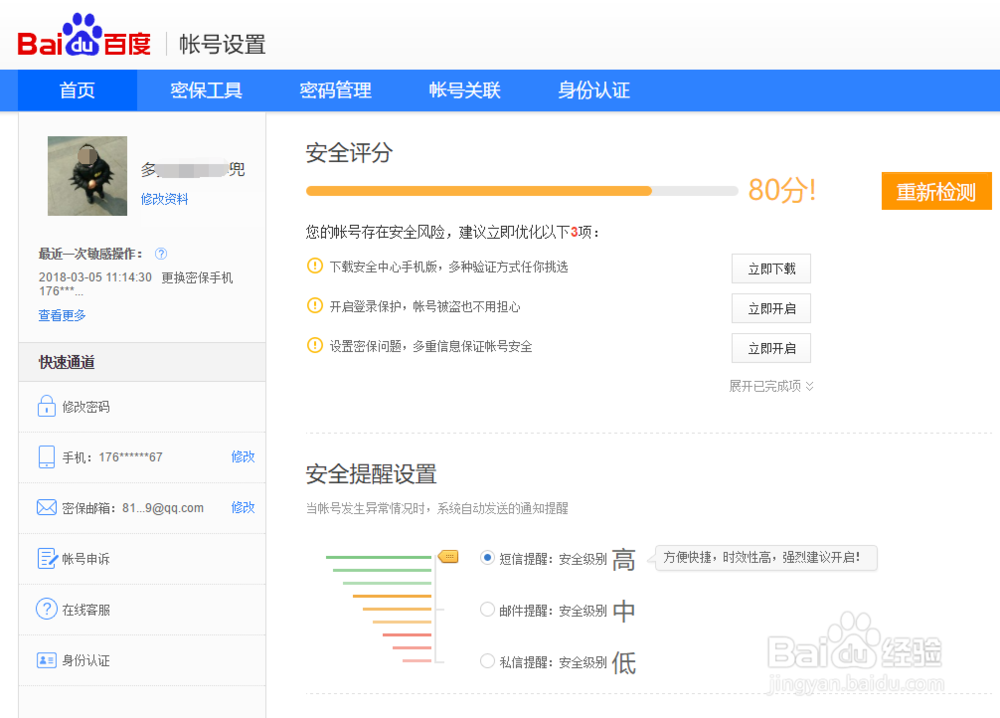Screen dimensions: 1000x718
Task: Click the orange security score progress bar
Action: (x=478, y=190)
